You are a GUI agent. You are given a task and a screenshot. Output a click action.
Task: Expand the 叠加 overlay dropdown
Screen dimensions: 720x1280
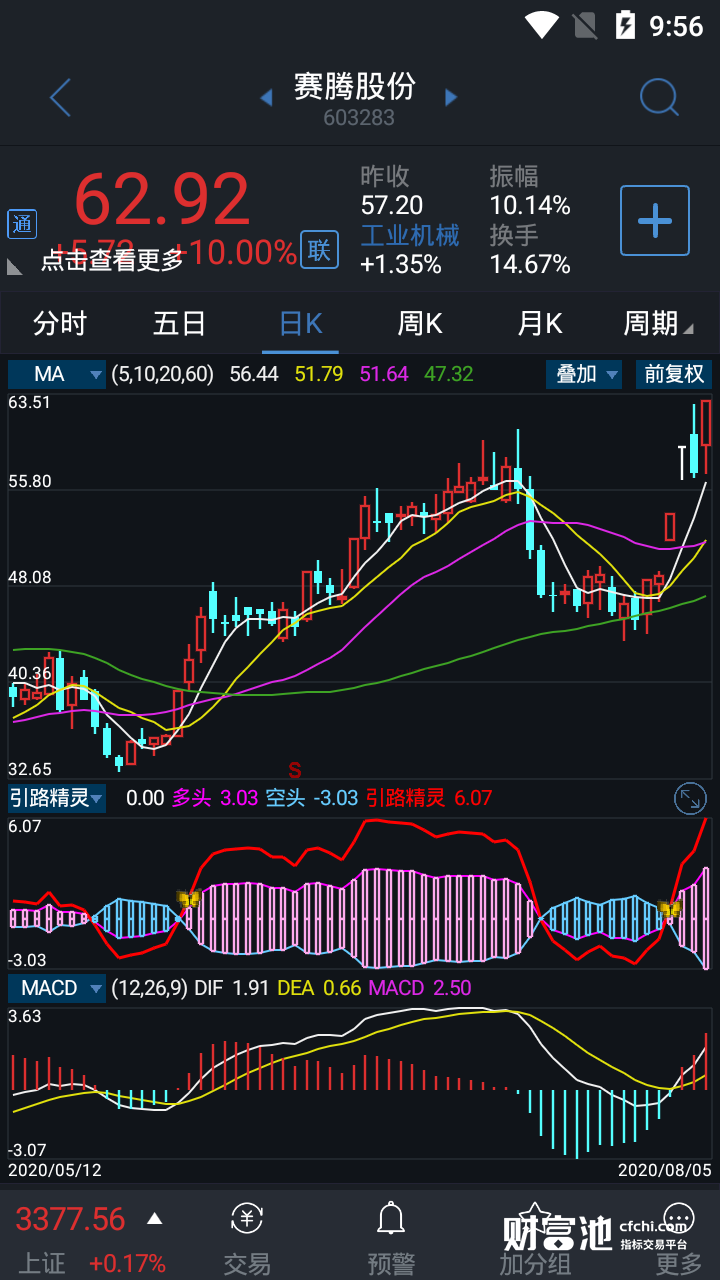pos(584,374)
